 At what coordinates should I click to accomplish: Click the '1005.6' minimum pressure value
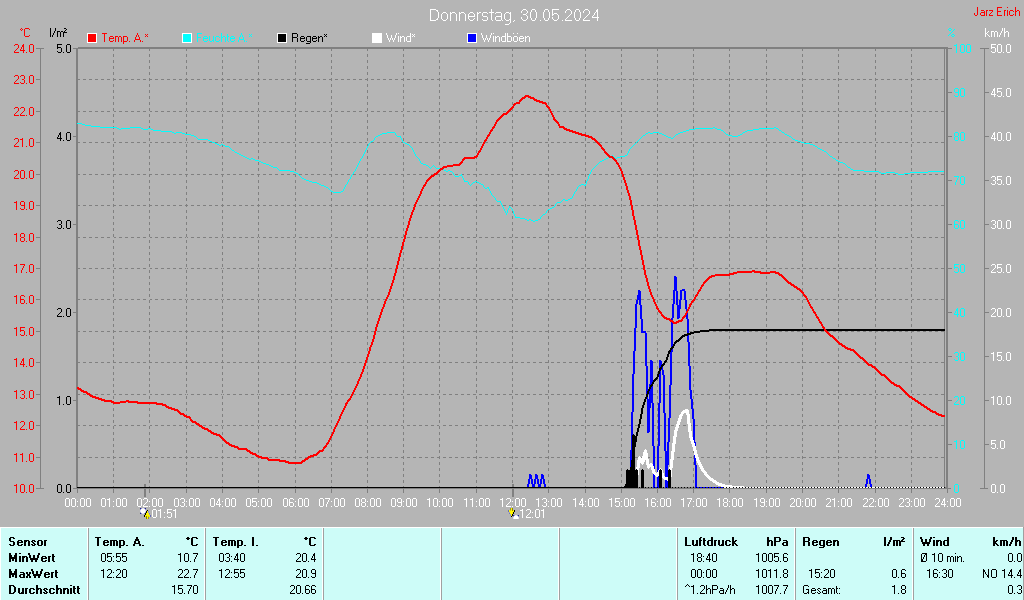772,558
